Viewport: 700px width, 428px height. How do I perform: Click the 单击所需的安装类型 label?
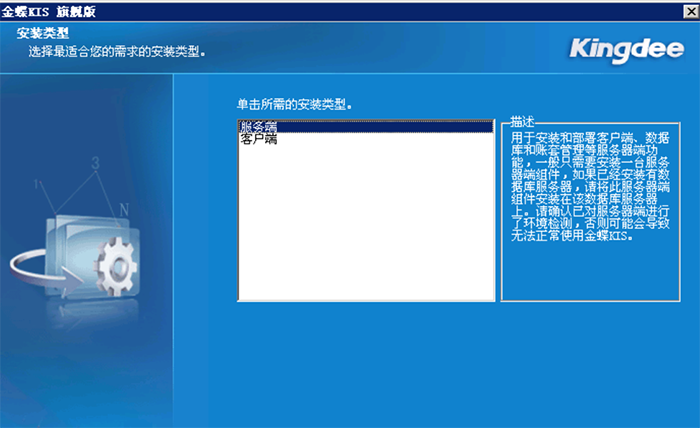(x=294, y=104)
